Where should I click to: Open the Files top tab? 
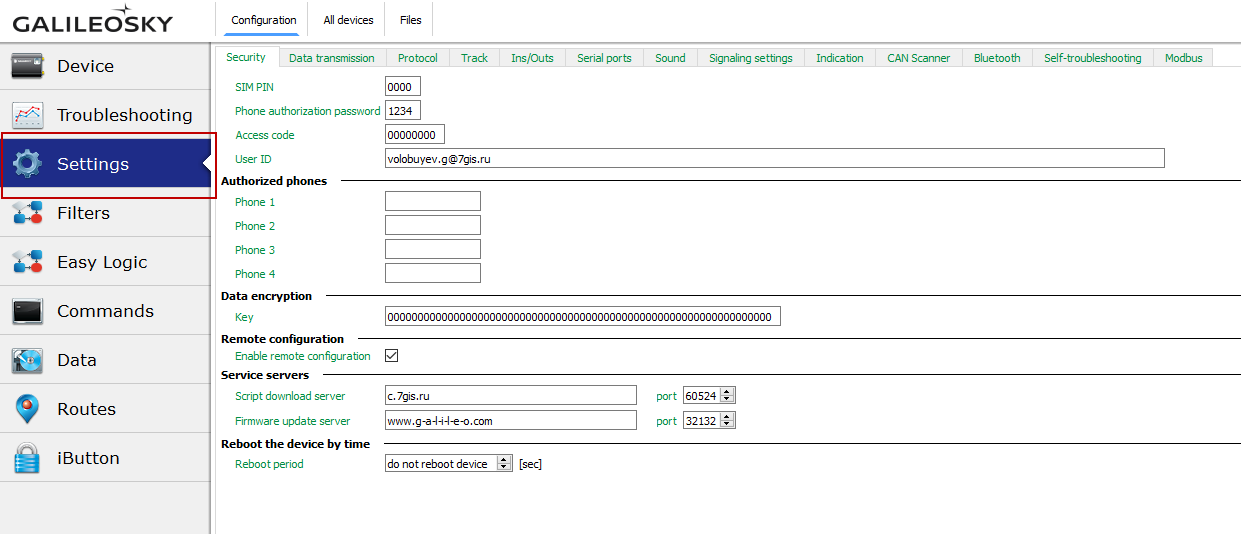click(410, 20)
